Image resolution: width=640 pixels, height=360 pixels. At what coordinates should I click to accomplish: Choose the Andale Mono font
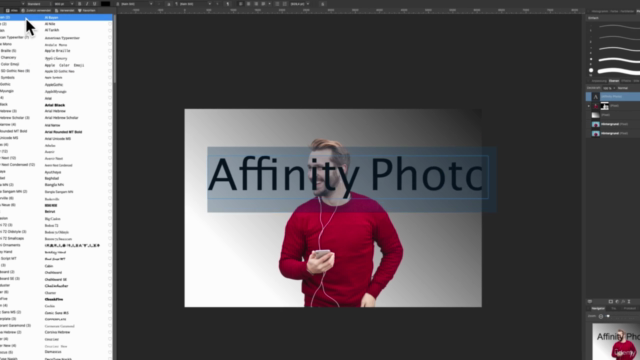click(x=56, y=44)
